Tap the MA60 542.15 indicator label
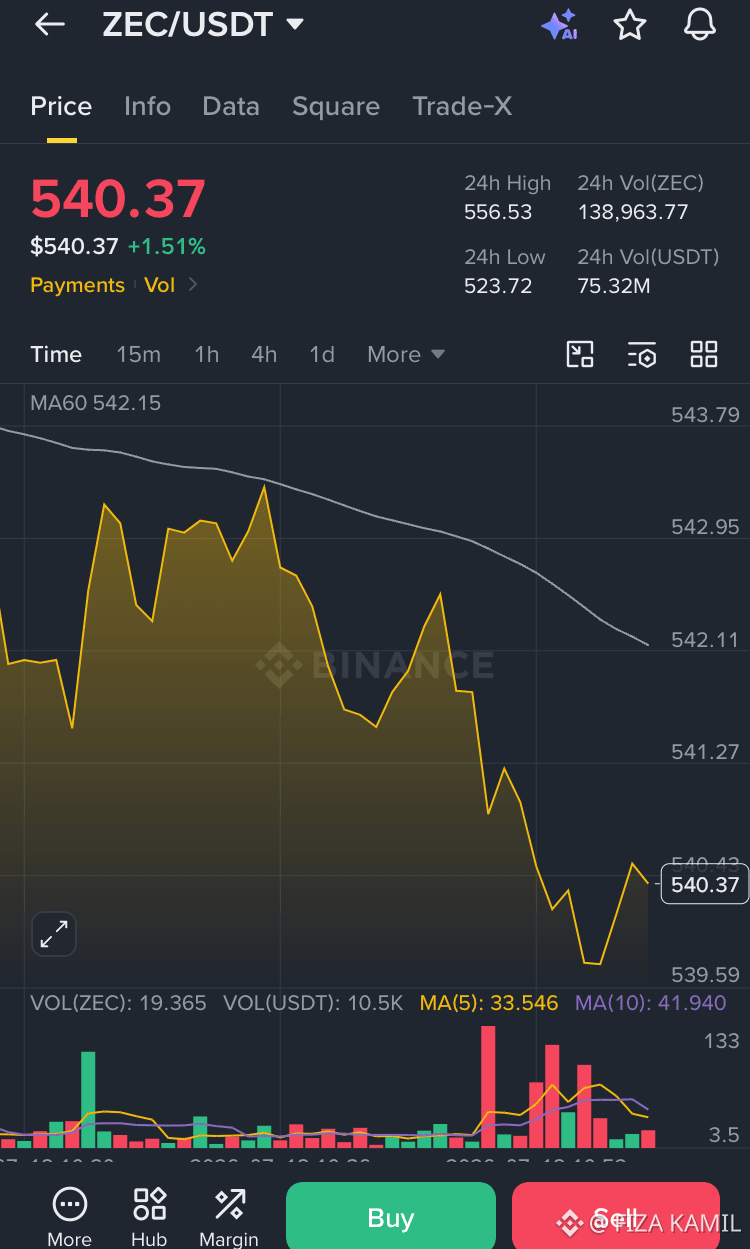The image size is (750, 1249). pyautogui.click(x=96, y=403)
